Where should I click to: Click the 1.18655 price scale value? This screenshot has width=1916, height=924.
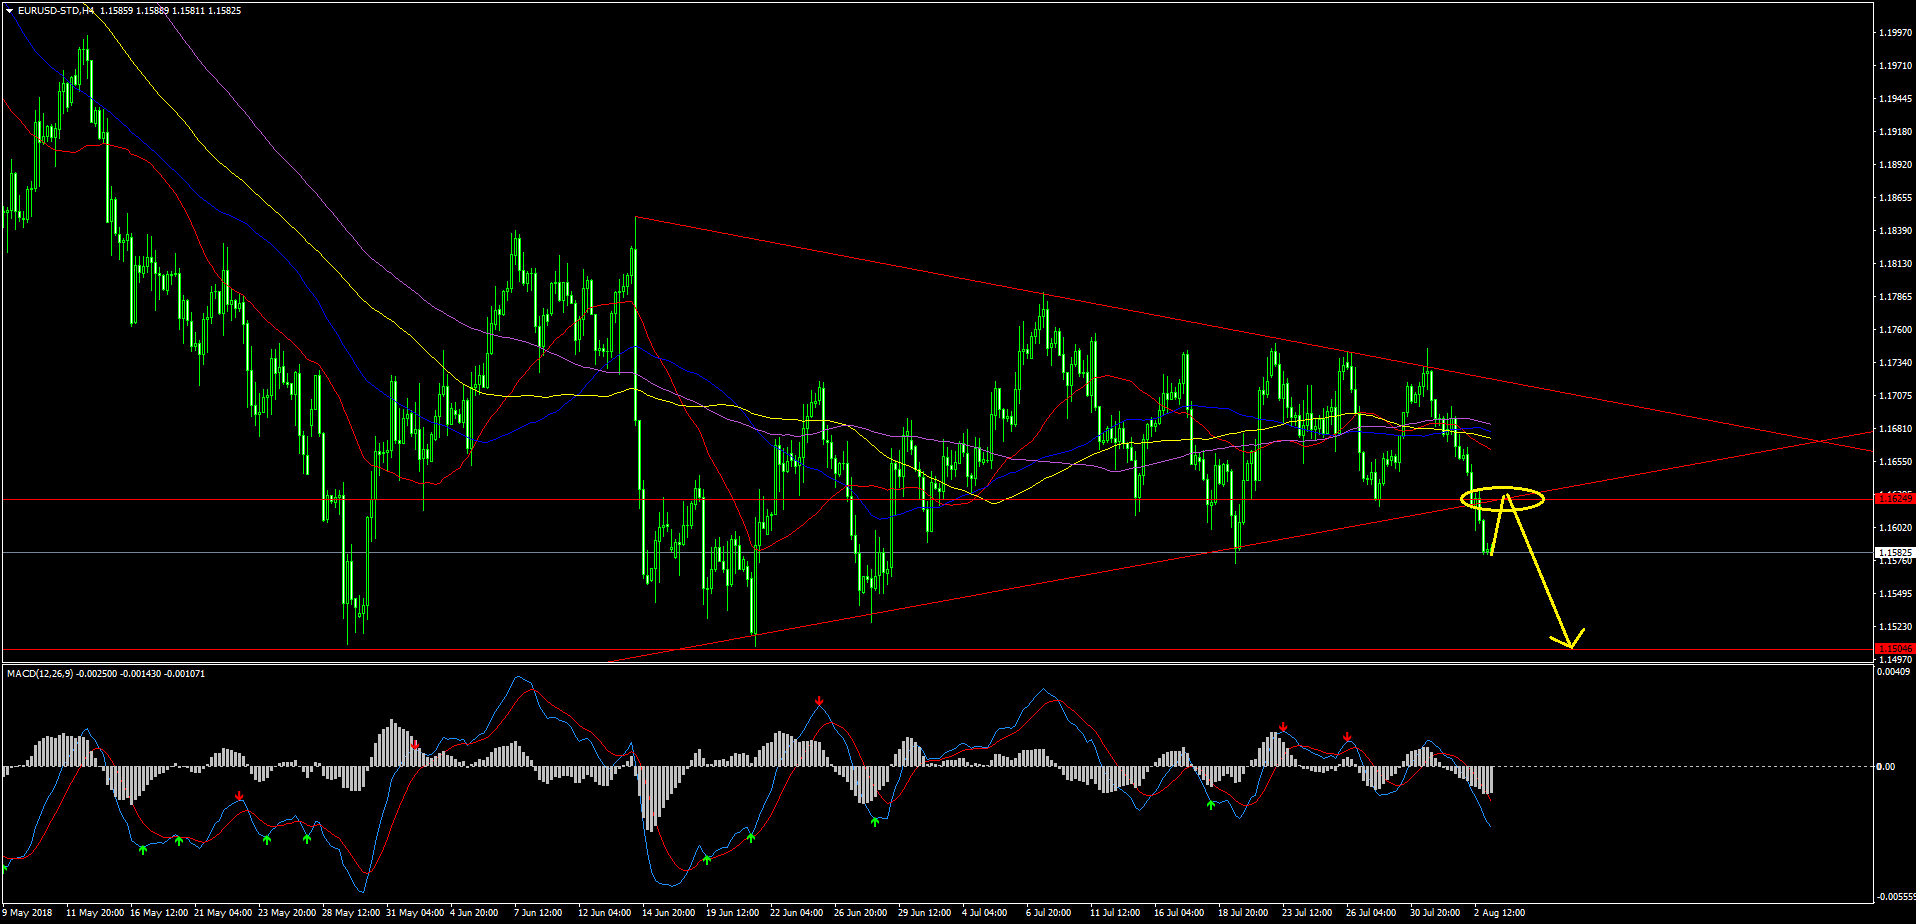point(1896,198)
